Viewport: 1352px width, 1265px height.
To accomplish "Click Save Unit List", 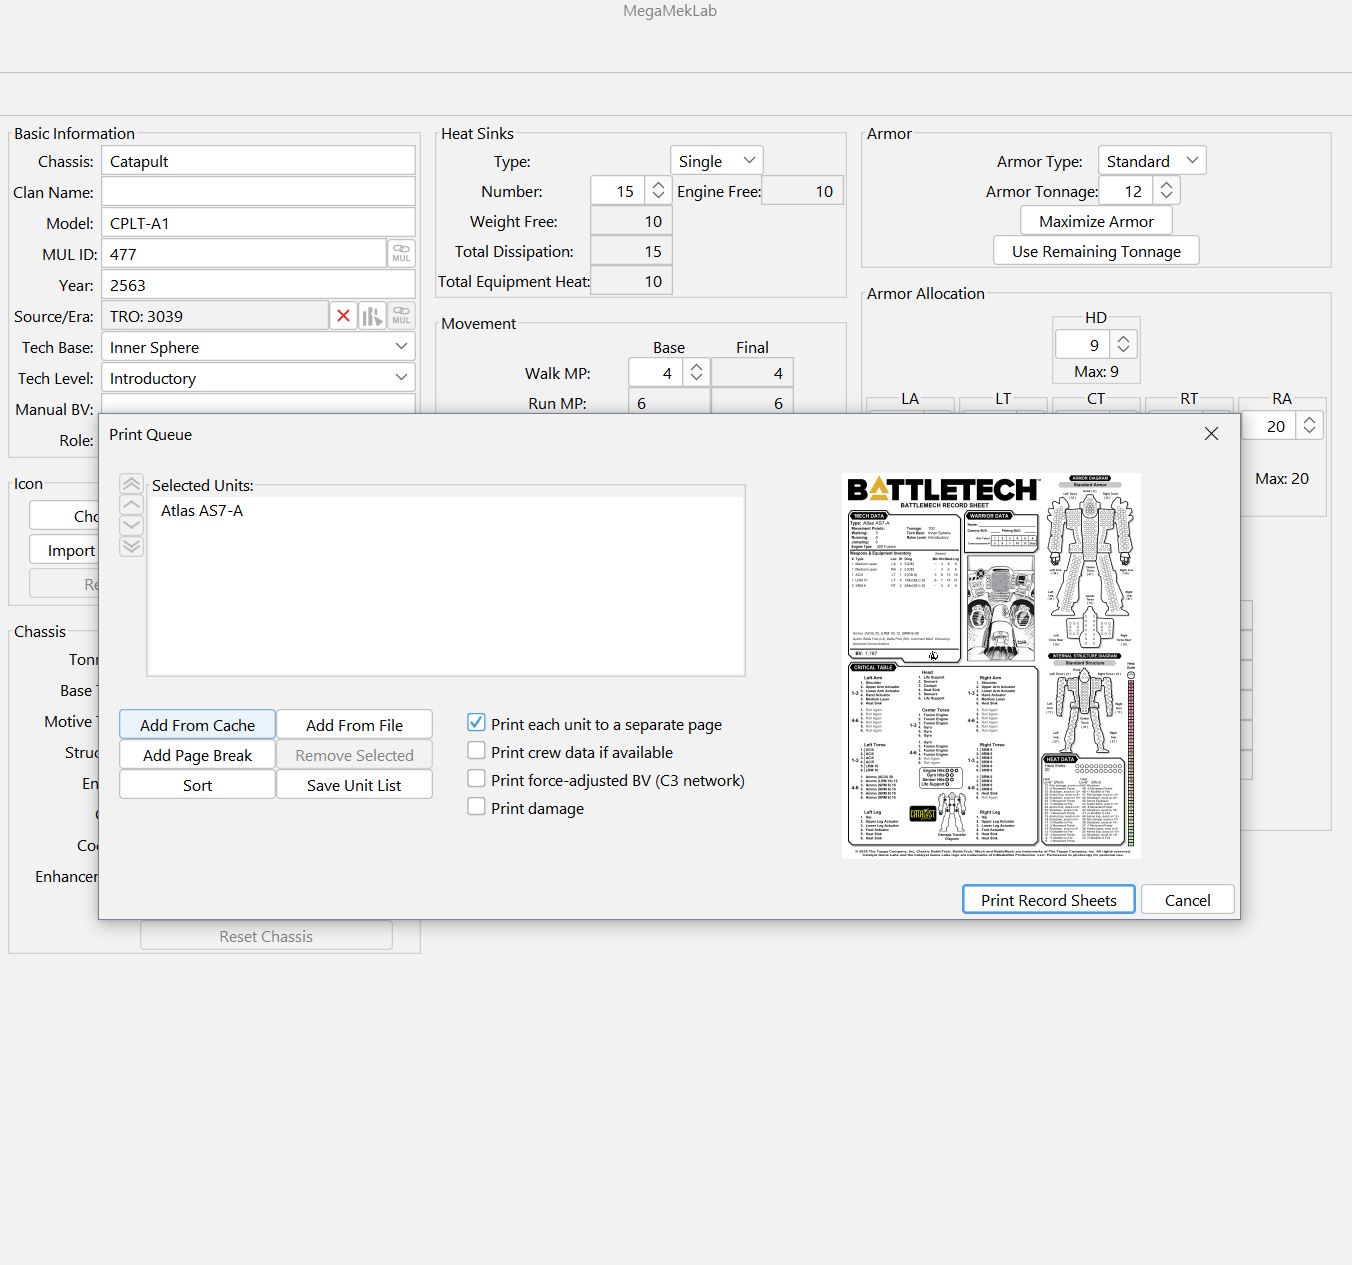I will pos(354,785).
